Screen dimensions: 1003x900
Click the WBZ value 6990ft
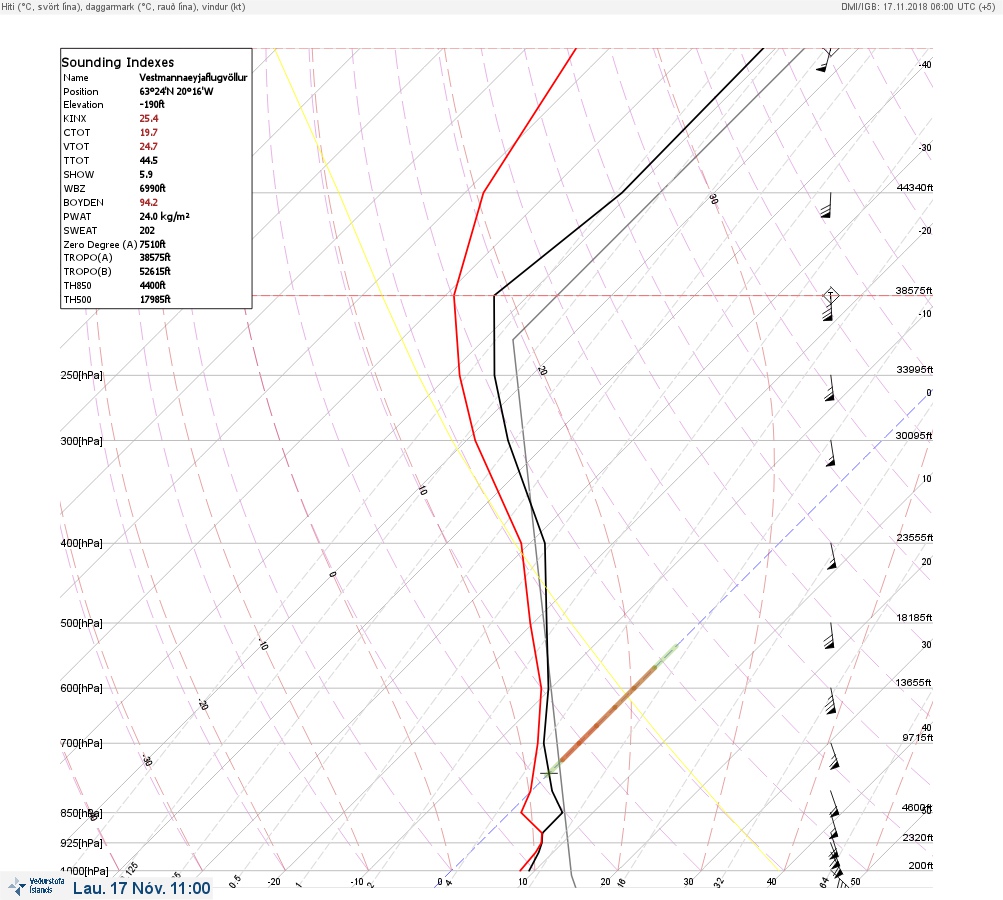(x=152, y=188)
